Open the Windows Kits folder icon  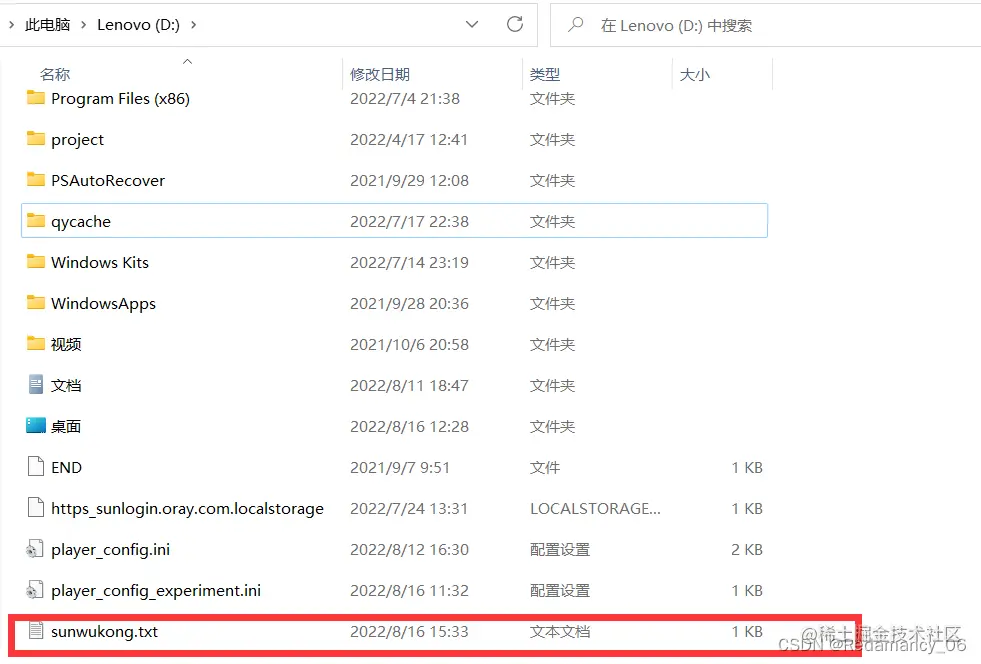pyautogui.click(x=36, y=262)
